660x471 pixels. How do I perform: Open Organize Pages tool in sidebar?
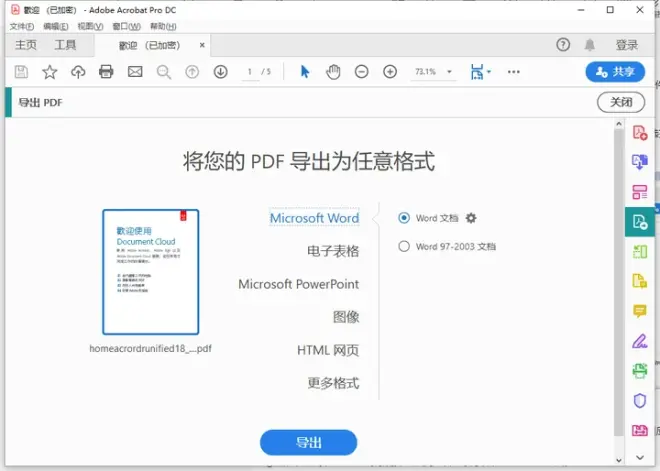click(640, 252)
